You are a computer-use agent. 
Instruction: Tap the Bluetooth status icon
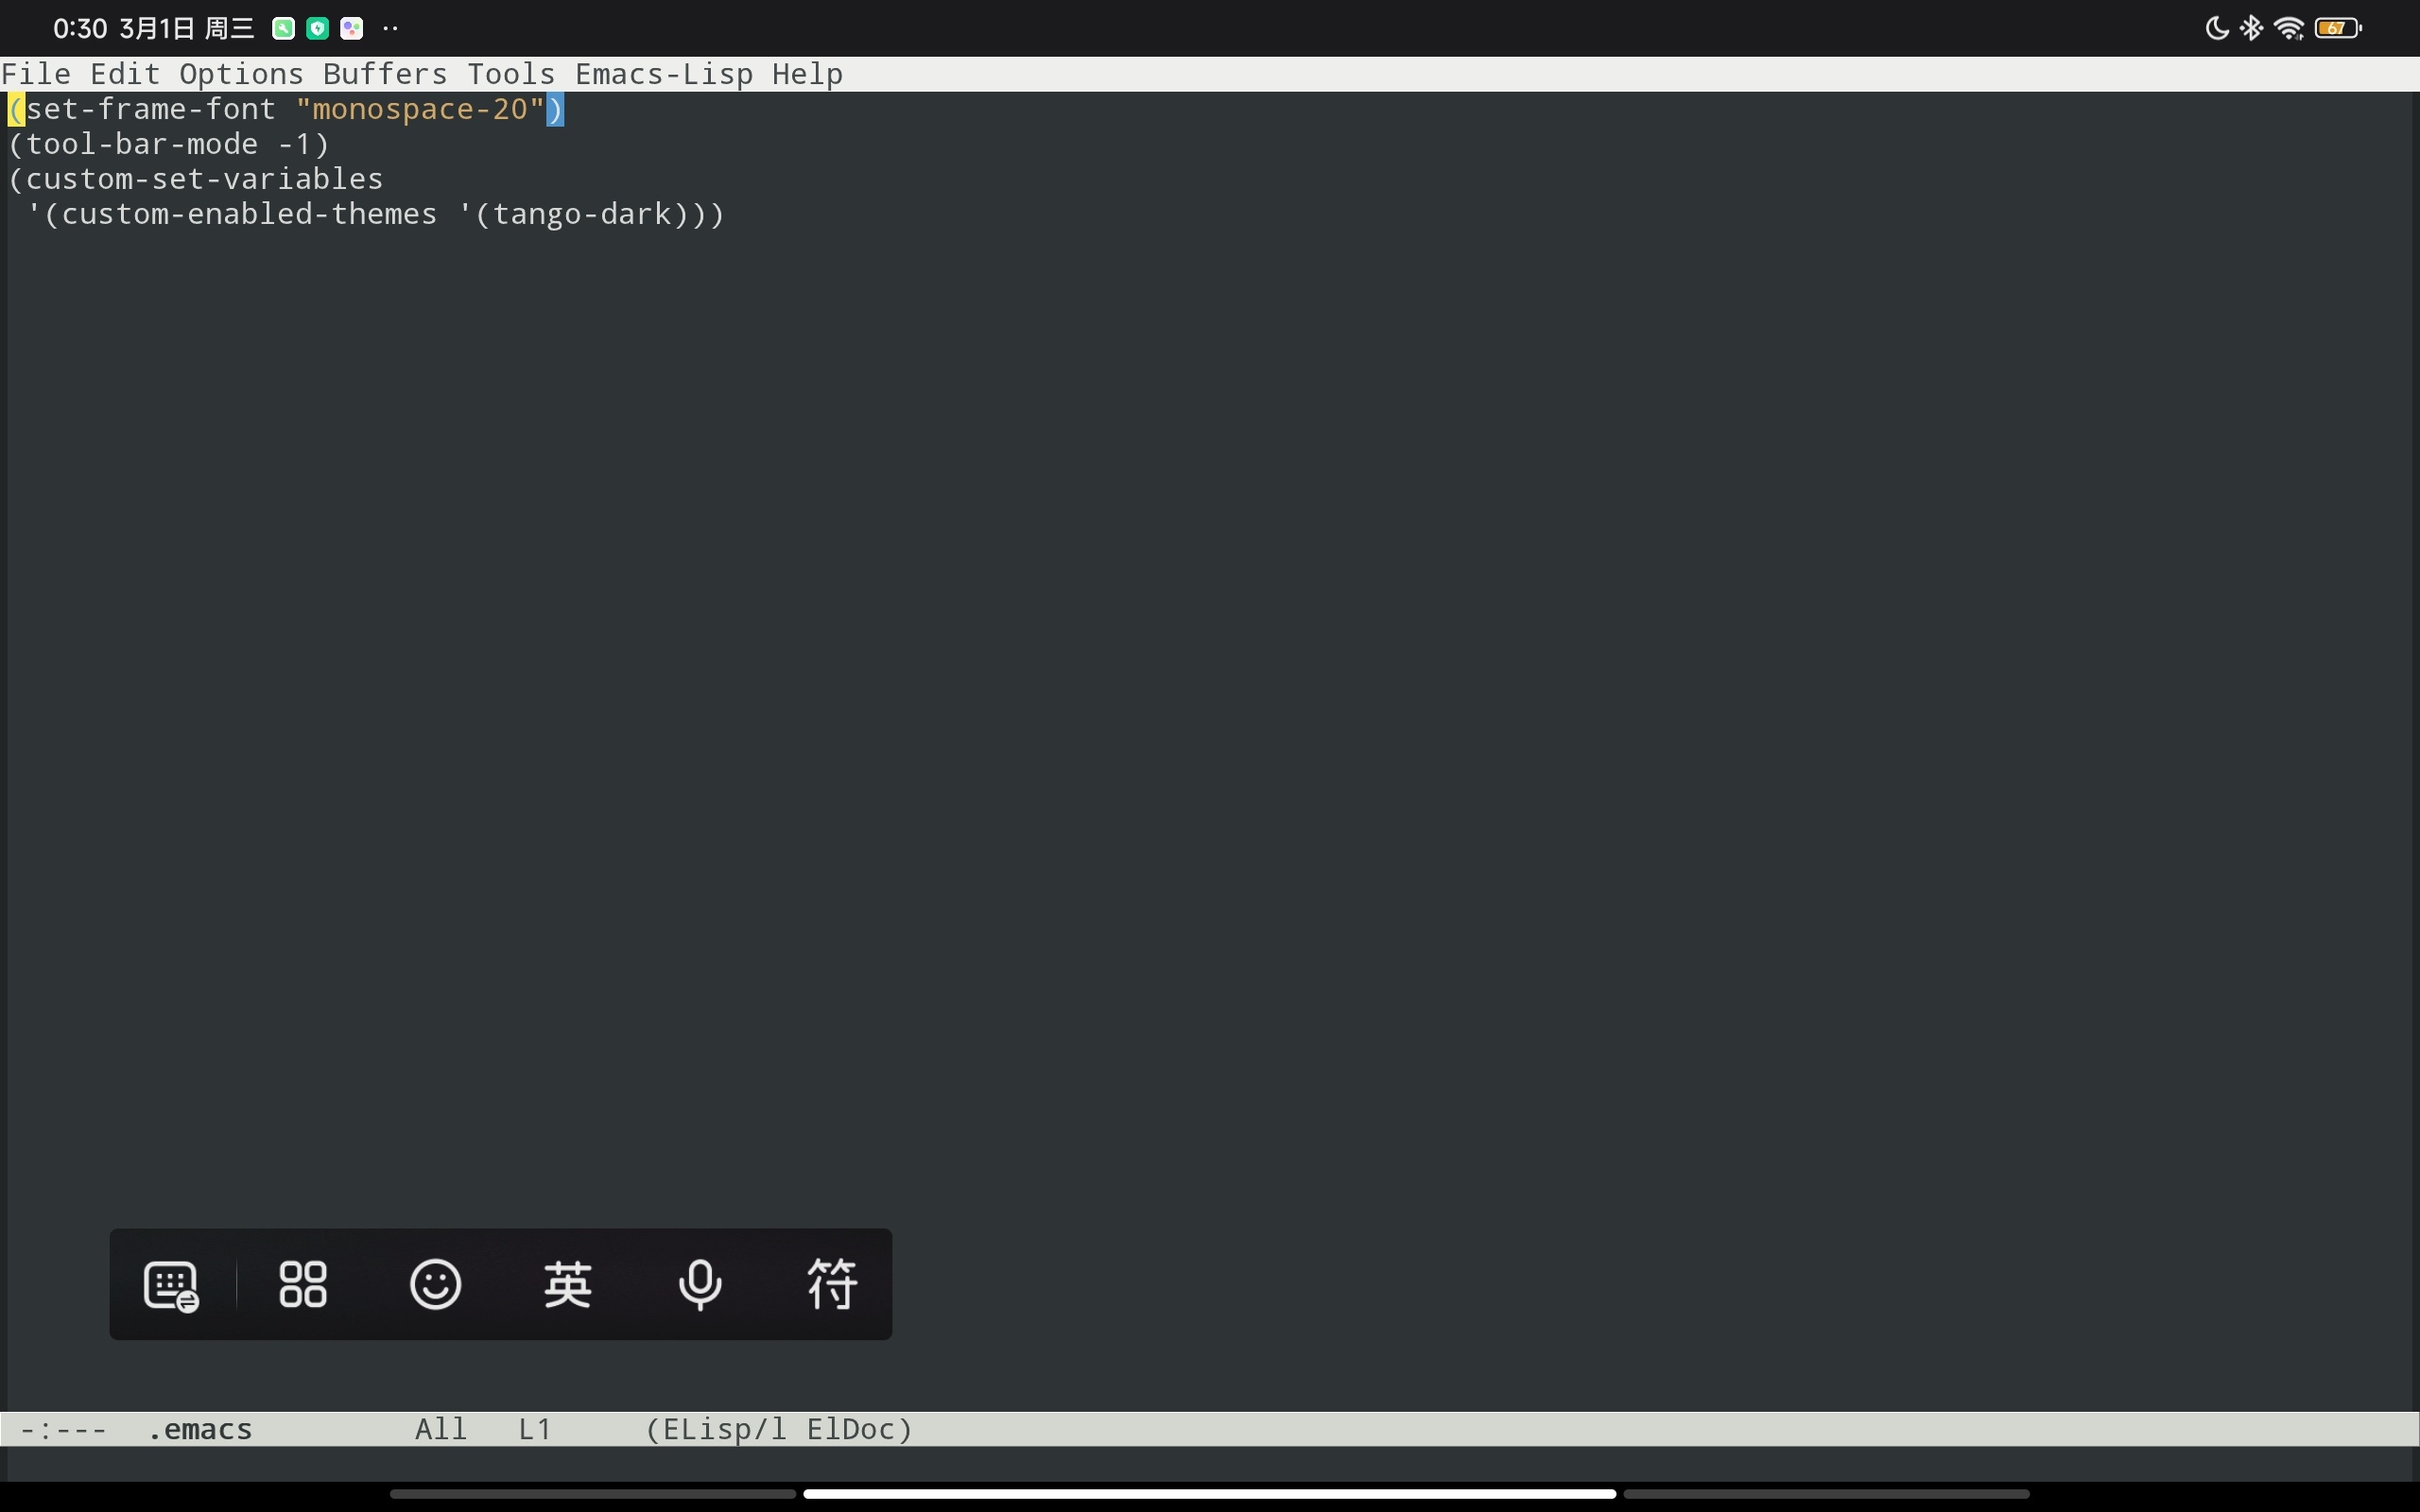click(2252, 28)
